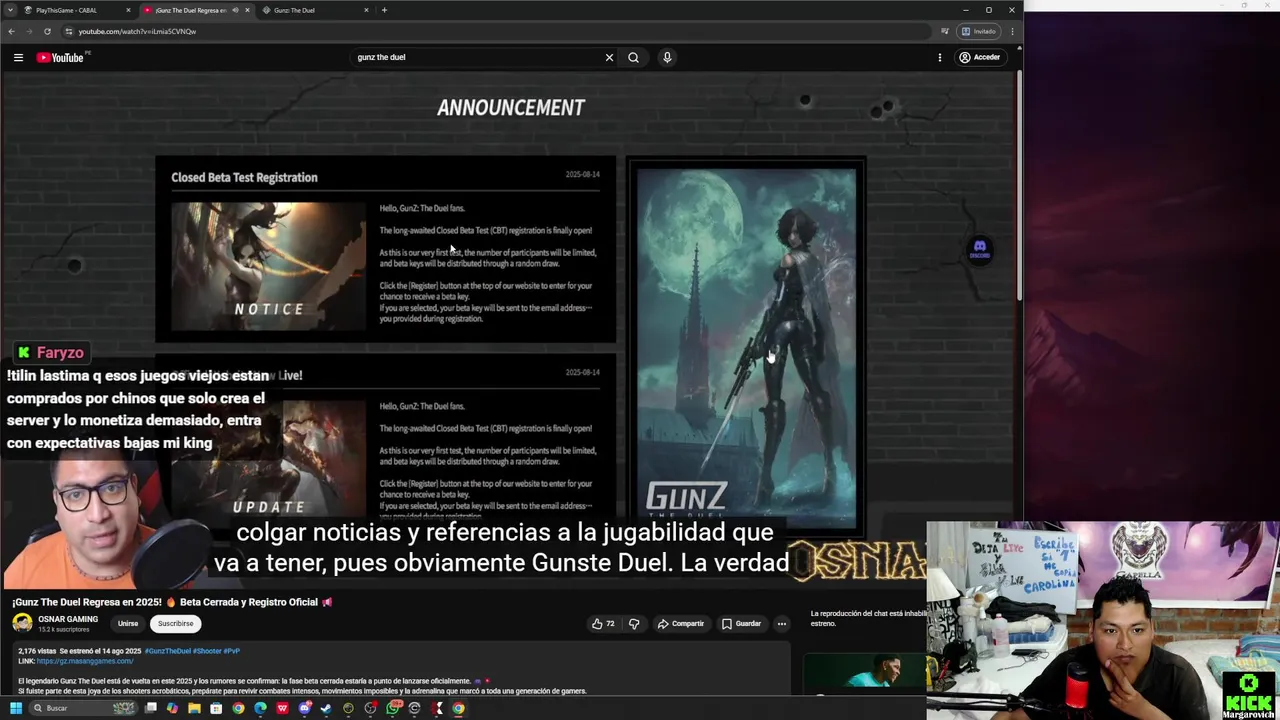Open Task View on the taskbar
1280x720 pixels.
(x=151, y=708)
